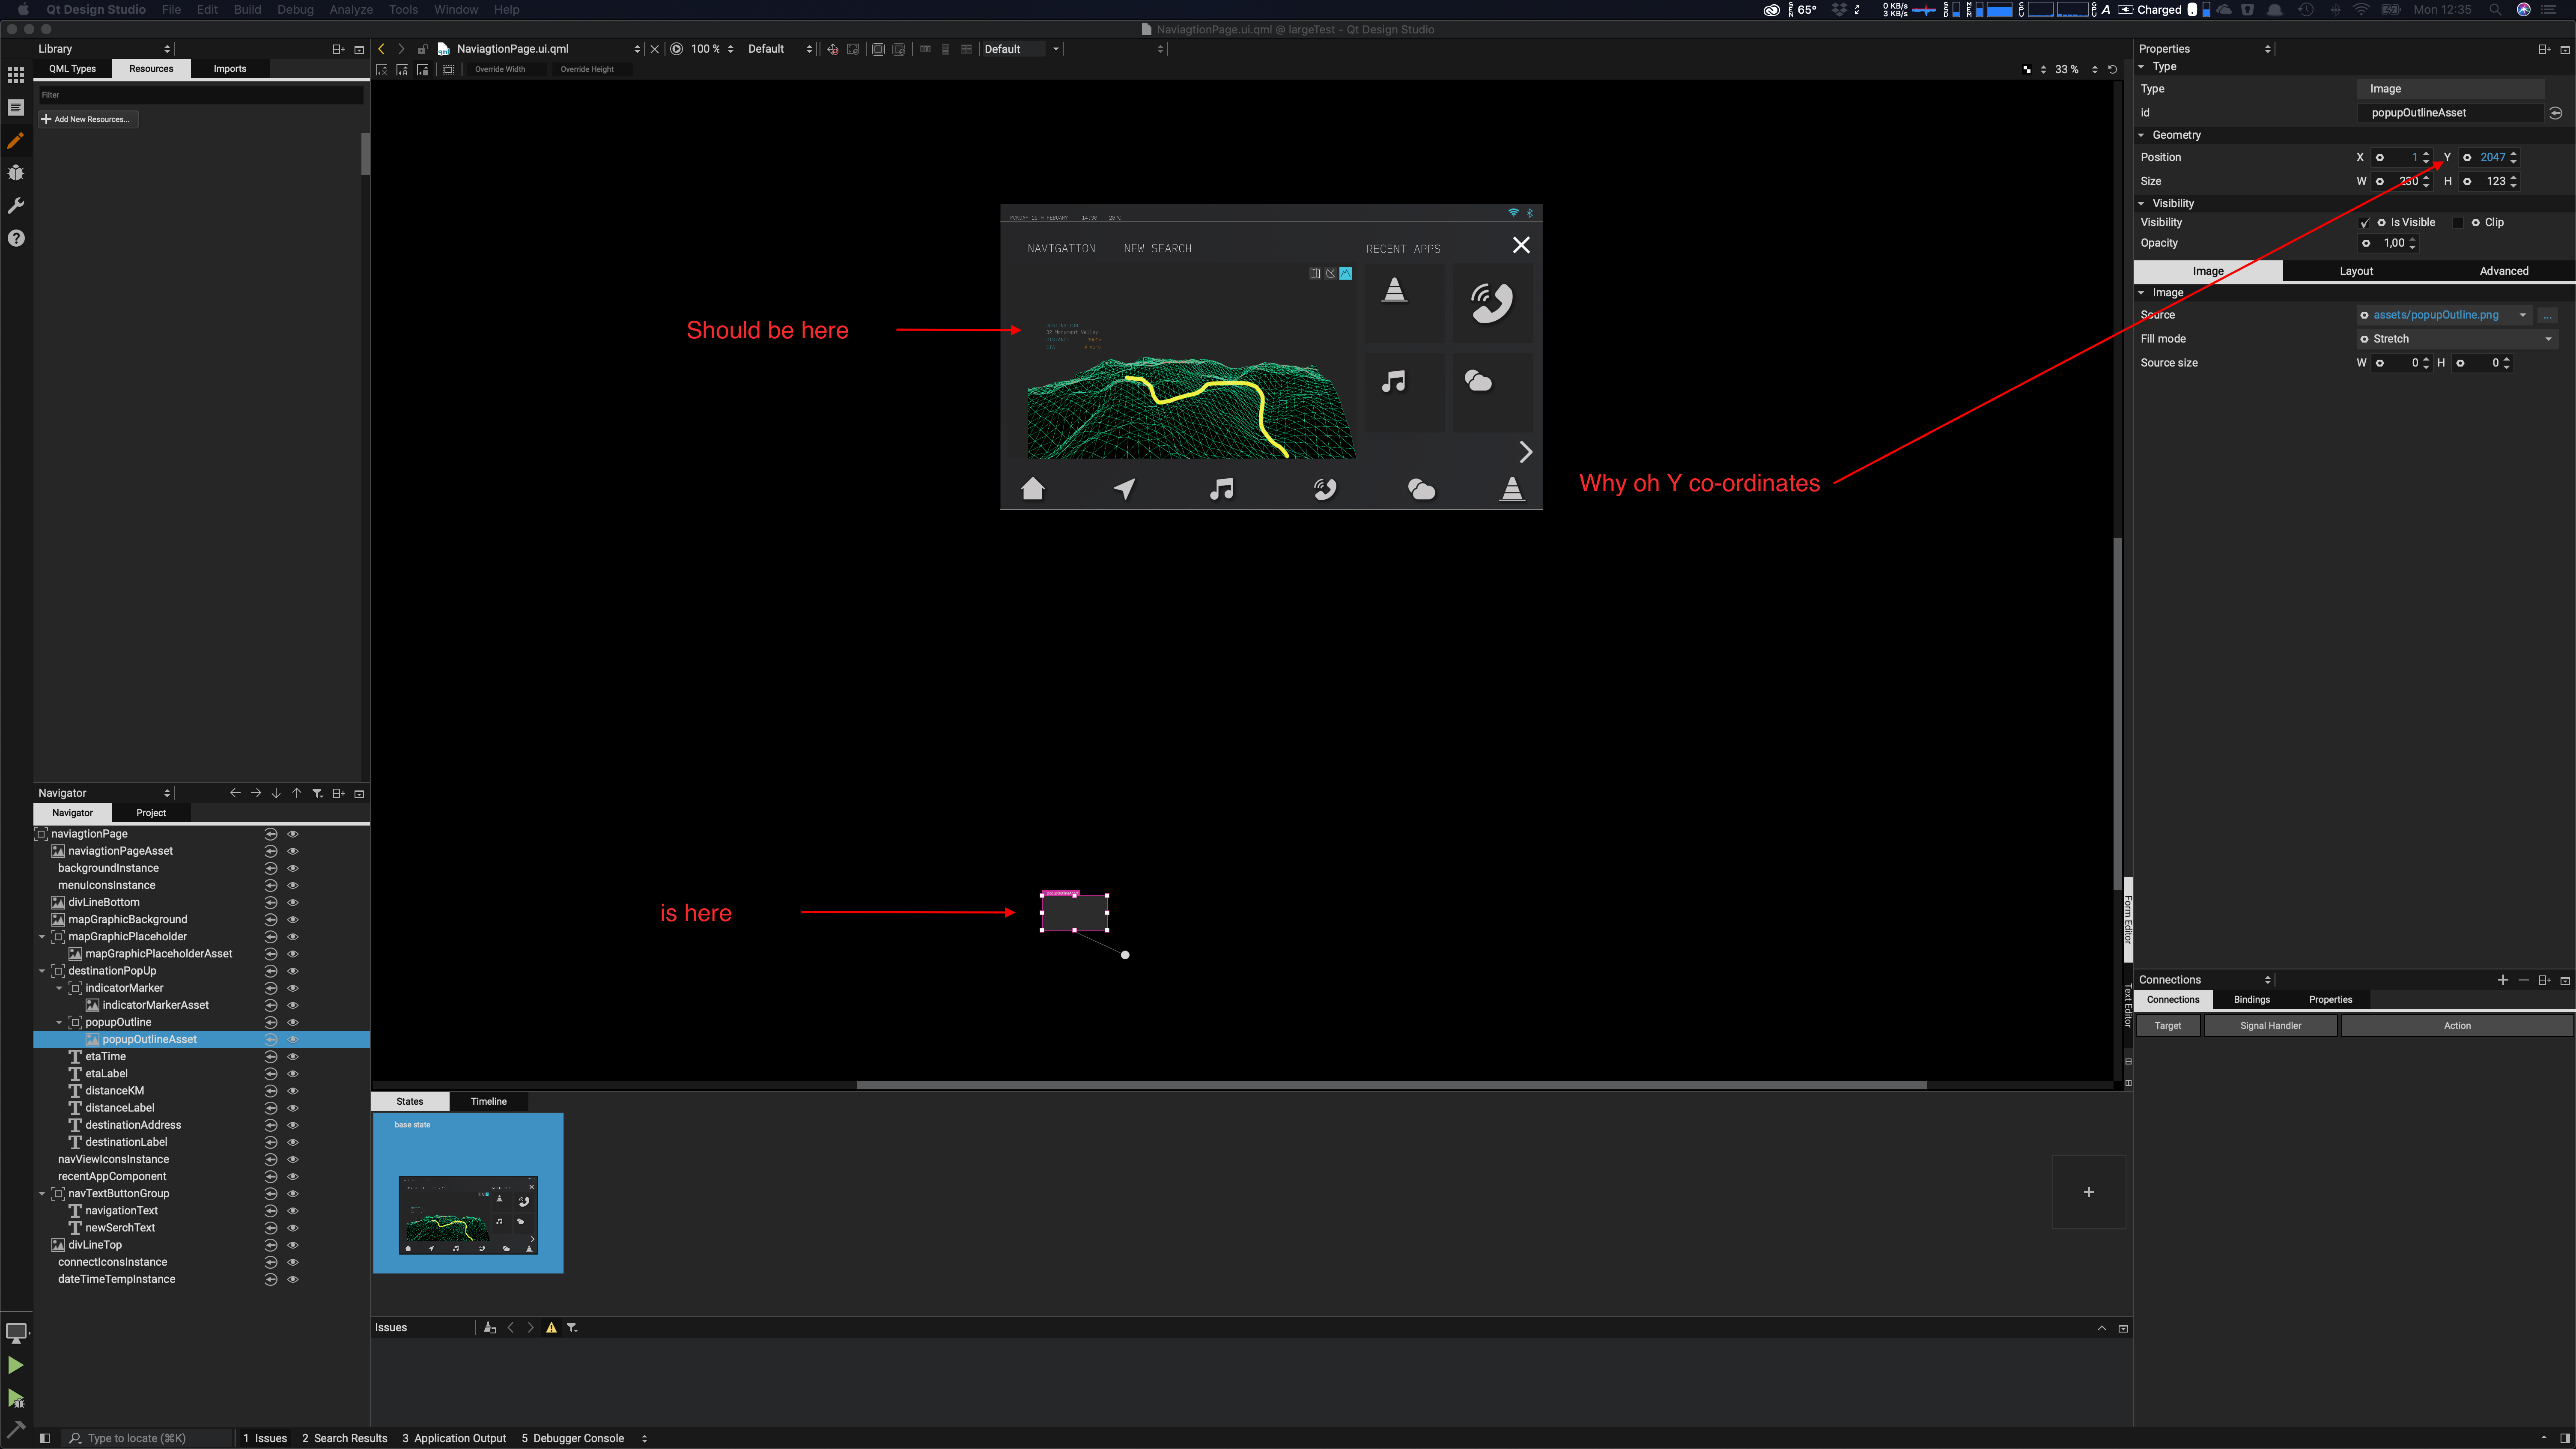Open the Fill mode Stretch dropdown
This screenshot has height=1449, width=2576.
click(x=2457, y=339)
